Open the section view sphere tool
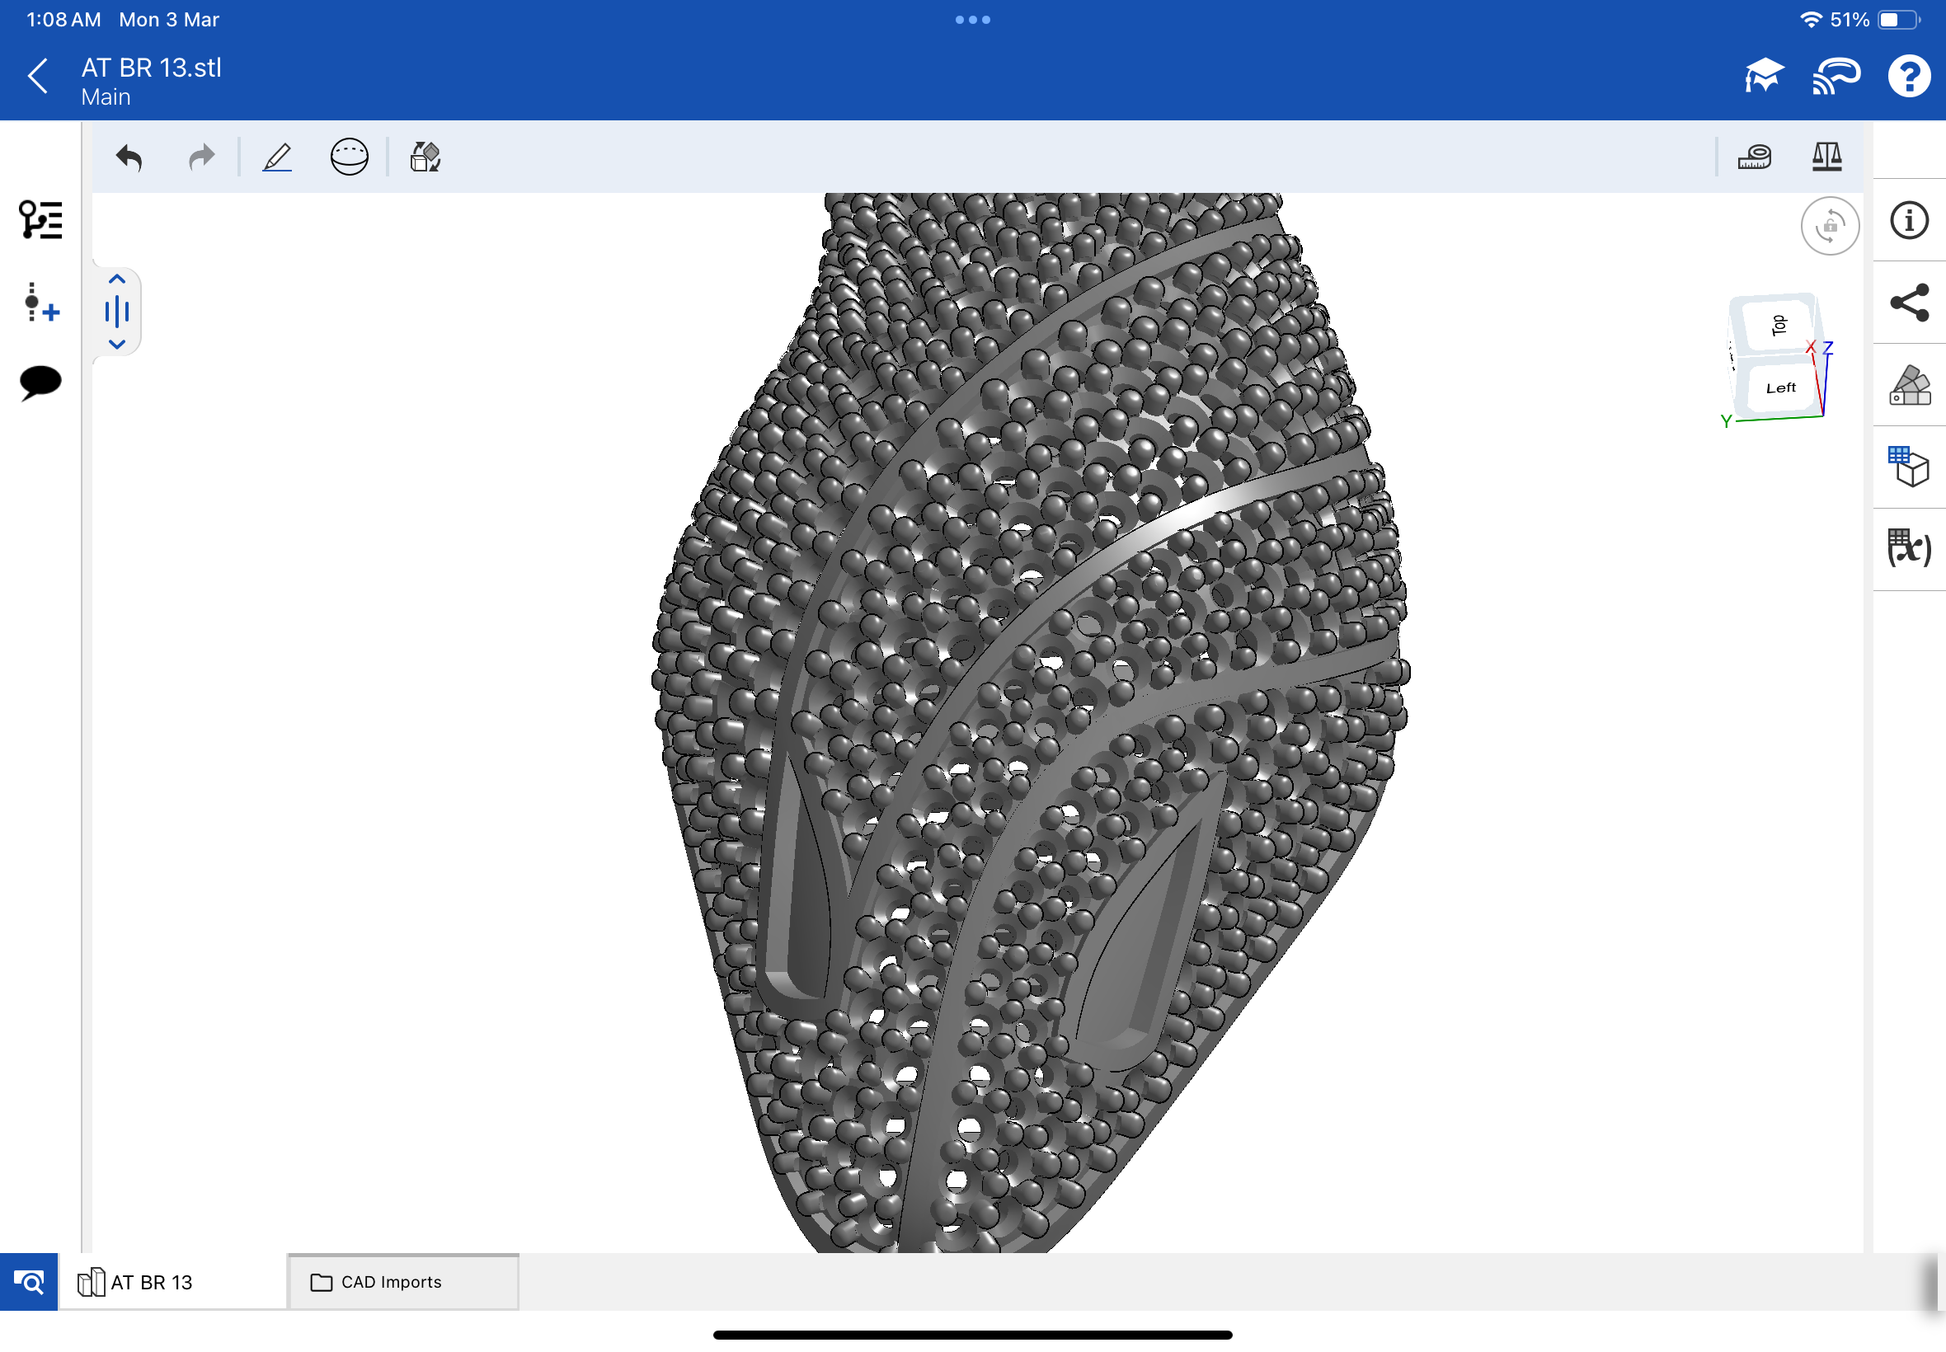 pyautogui.click(x=349, y=157)
